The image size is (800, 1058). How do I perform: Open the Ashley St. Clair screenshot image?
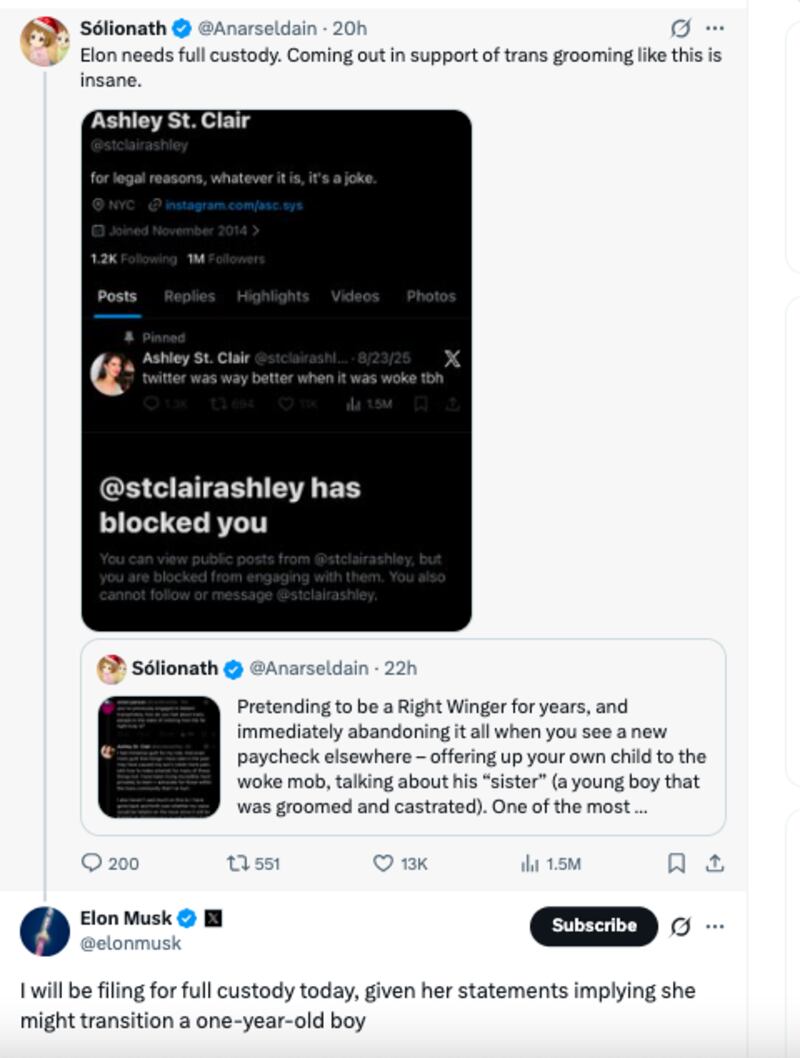(x=276, y=370)
